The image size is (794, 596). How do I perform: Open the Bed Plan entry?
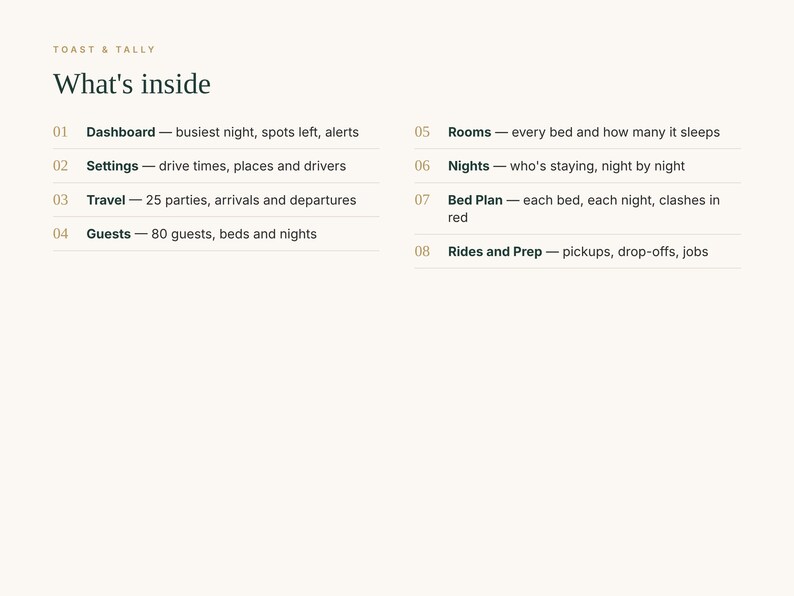pyautogui.click(x=475, y=200)
